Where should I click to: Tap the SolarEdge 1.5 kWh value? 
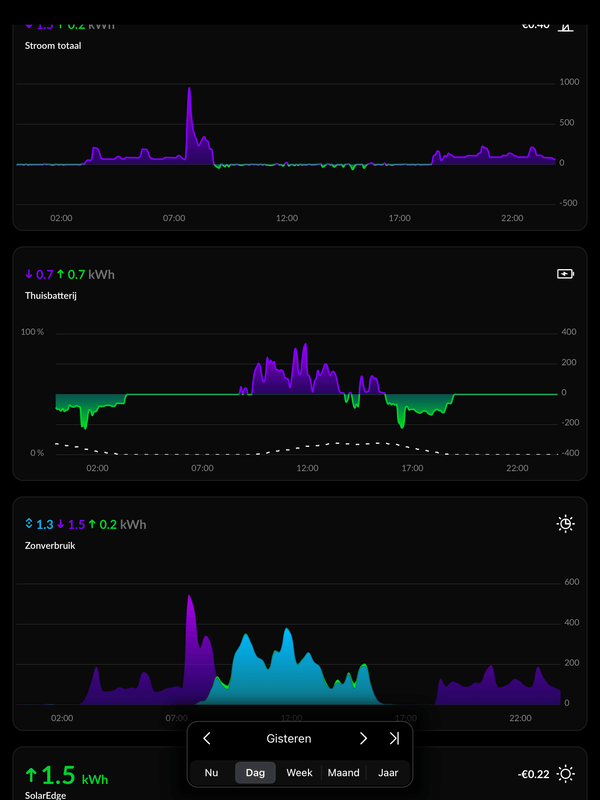66,775
